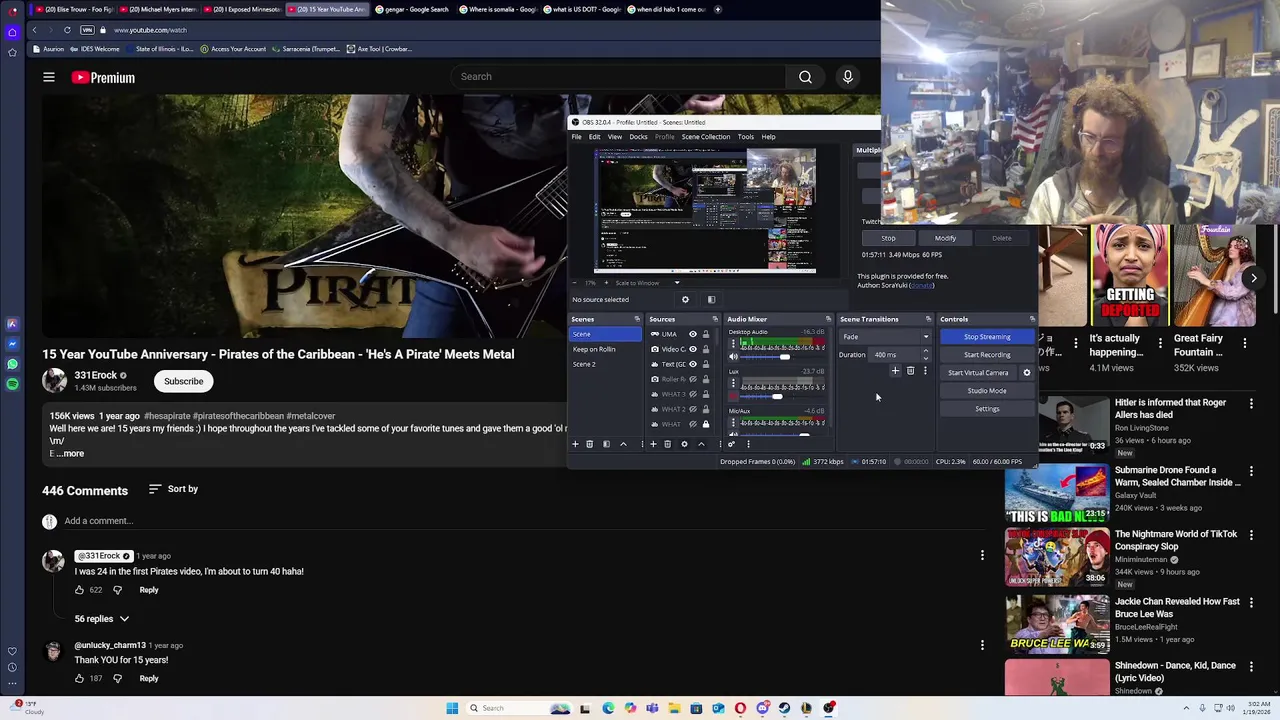
Task: Unlock the Video Capture source
Action: [705, 349]
